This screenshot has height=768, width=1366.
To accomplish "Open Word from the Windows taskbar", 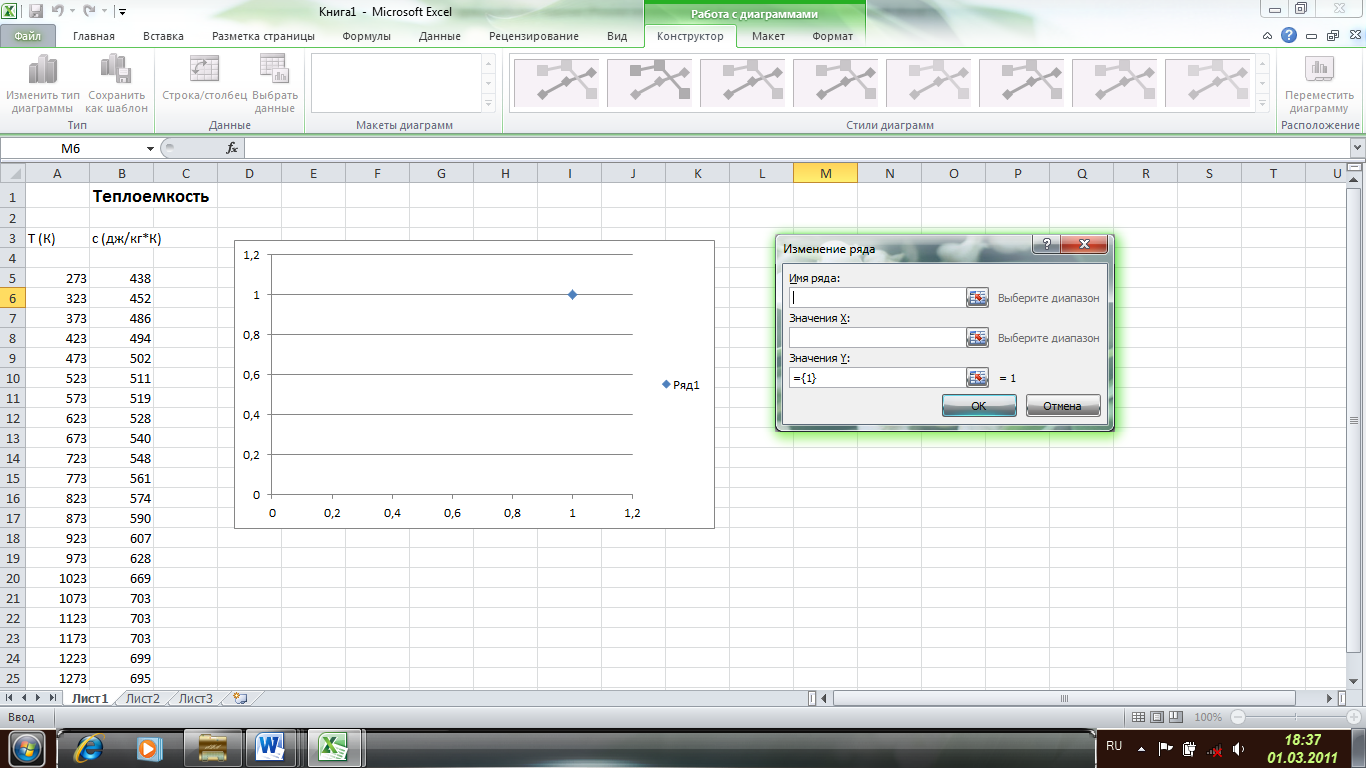I will (x=271, y=747).
